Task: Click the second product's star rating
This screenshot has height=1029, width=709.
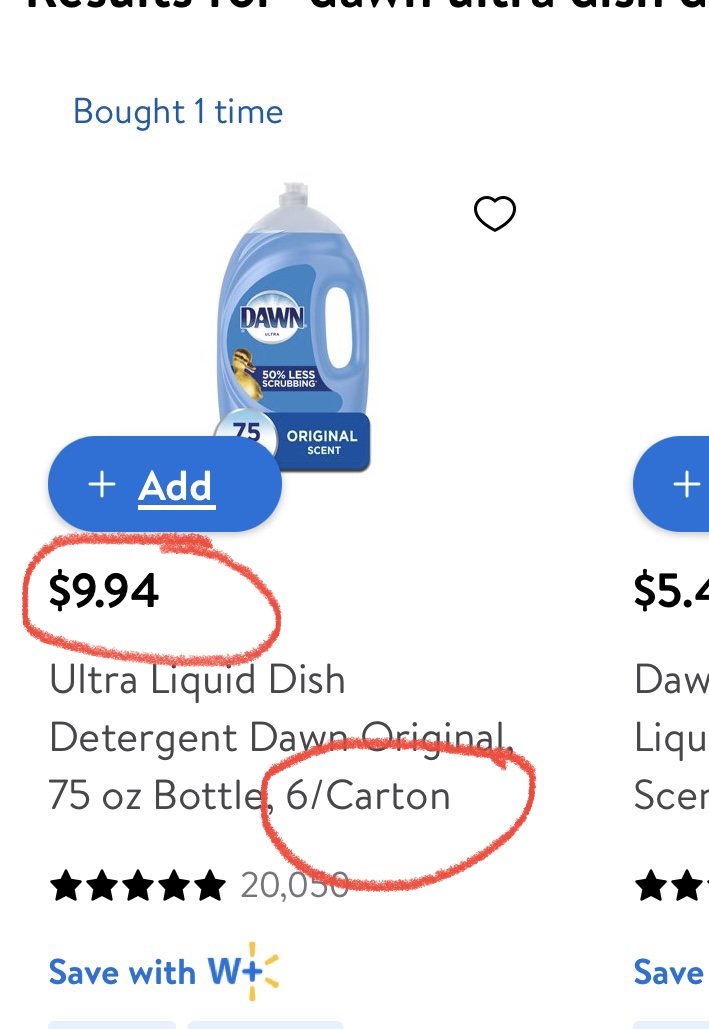Action: [x=672, y=885]
